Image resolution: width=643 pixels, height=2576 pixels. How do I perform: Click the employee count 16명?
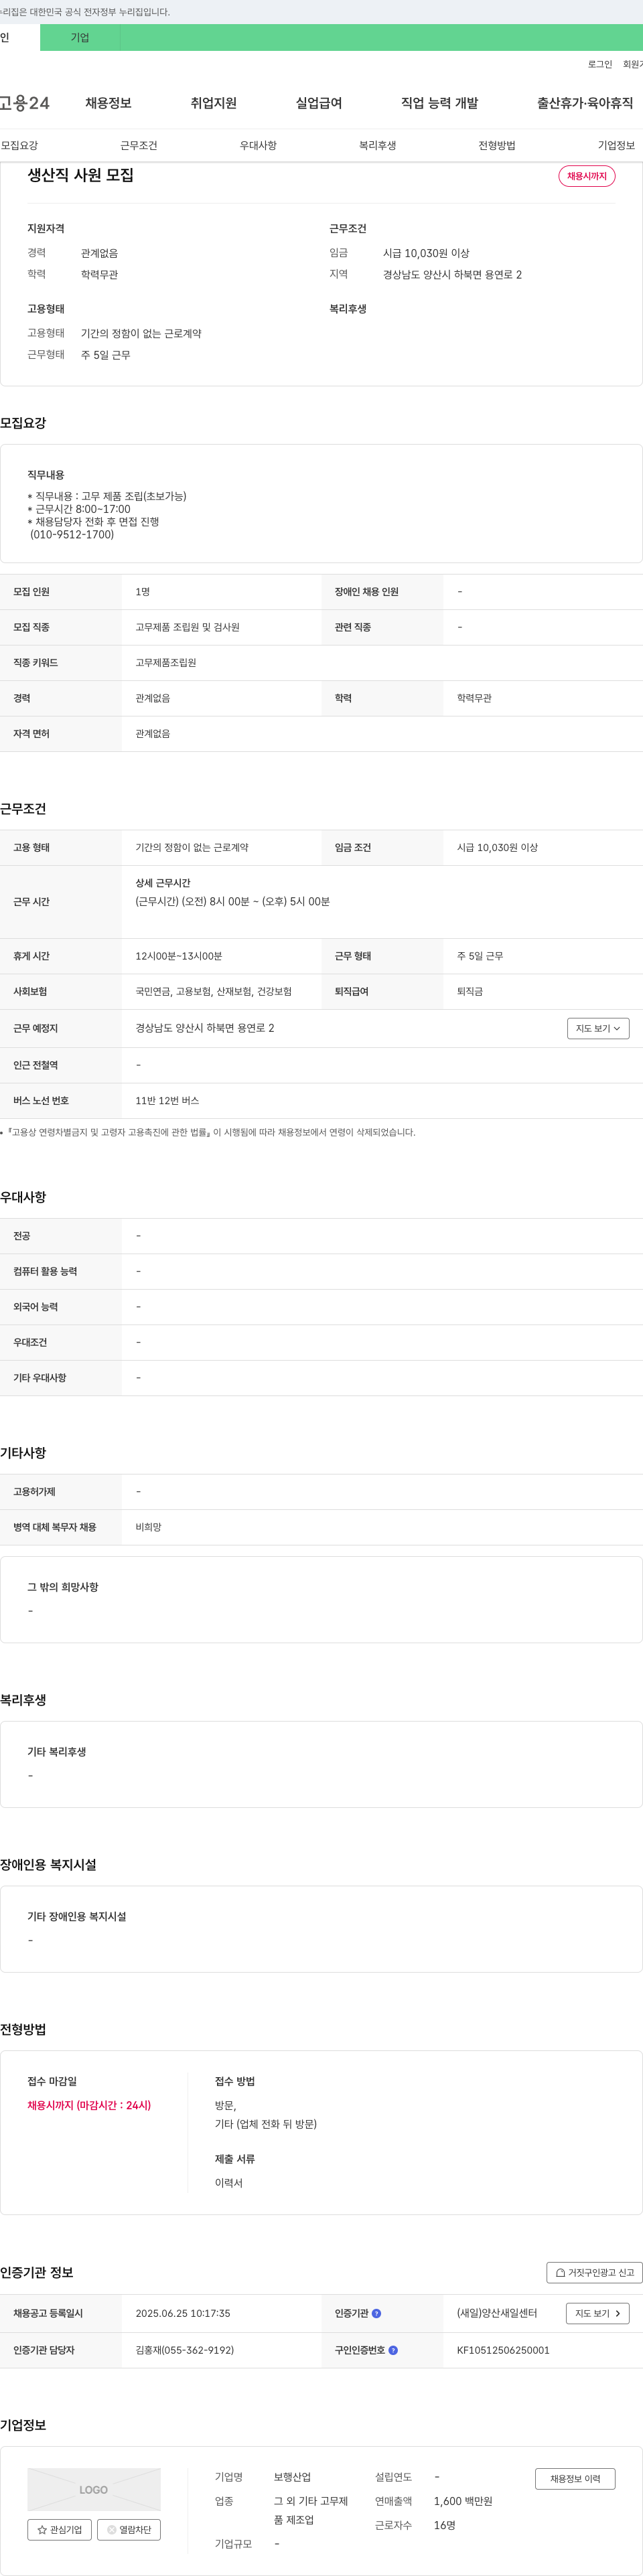pos(445,2525)
